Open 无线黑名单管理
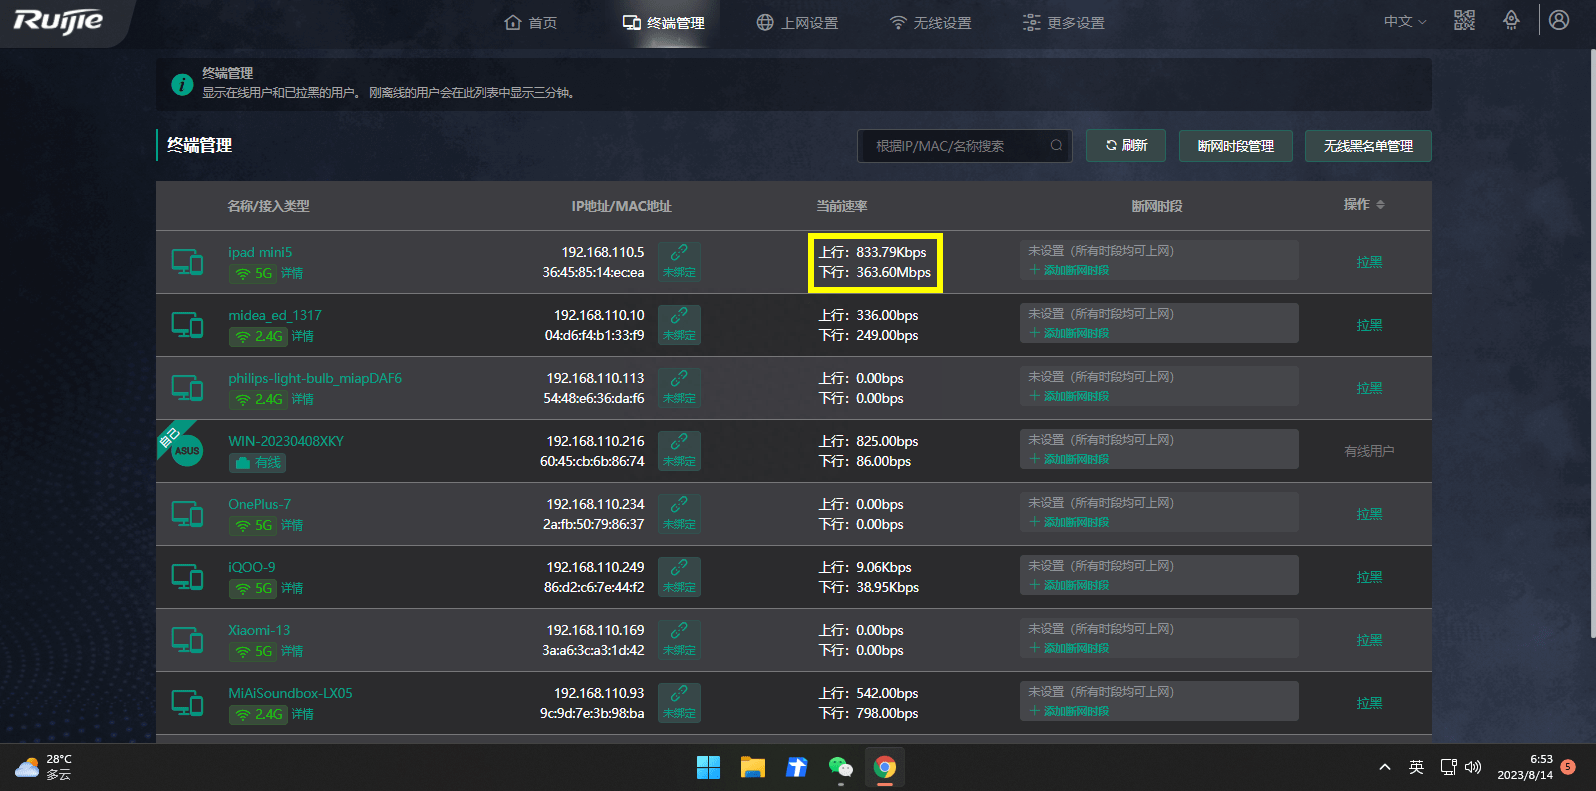This screenshot has width=1596, height=791. (1368, 146)
